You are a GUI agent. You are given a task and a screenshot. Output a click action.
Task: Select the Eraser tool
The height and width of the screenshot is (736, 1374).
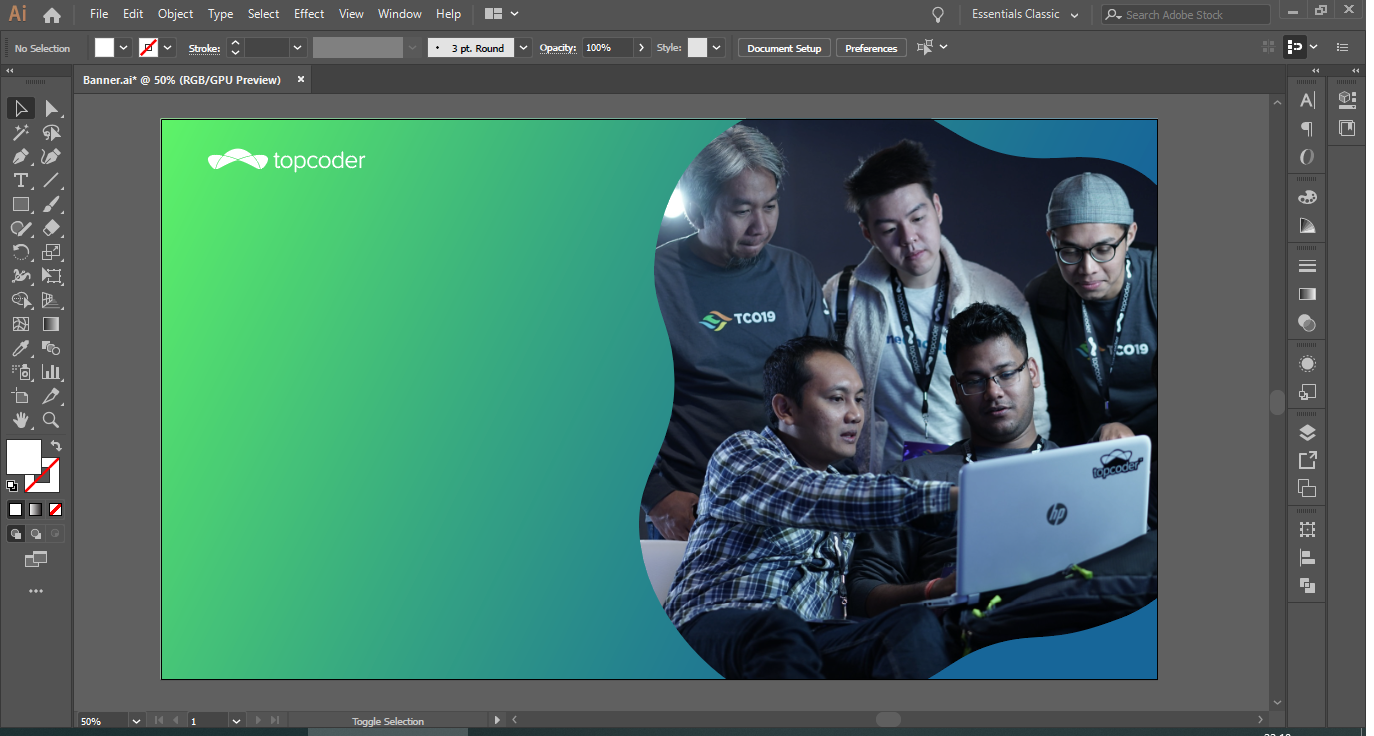[52, 228]
